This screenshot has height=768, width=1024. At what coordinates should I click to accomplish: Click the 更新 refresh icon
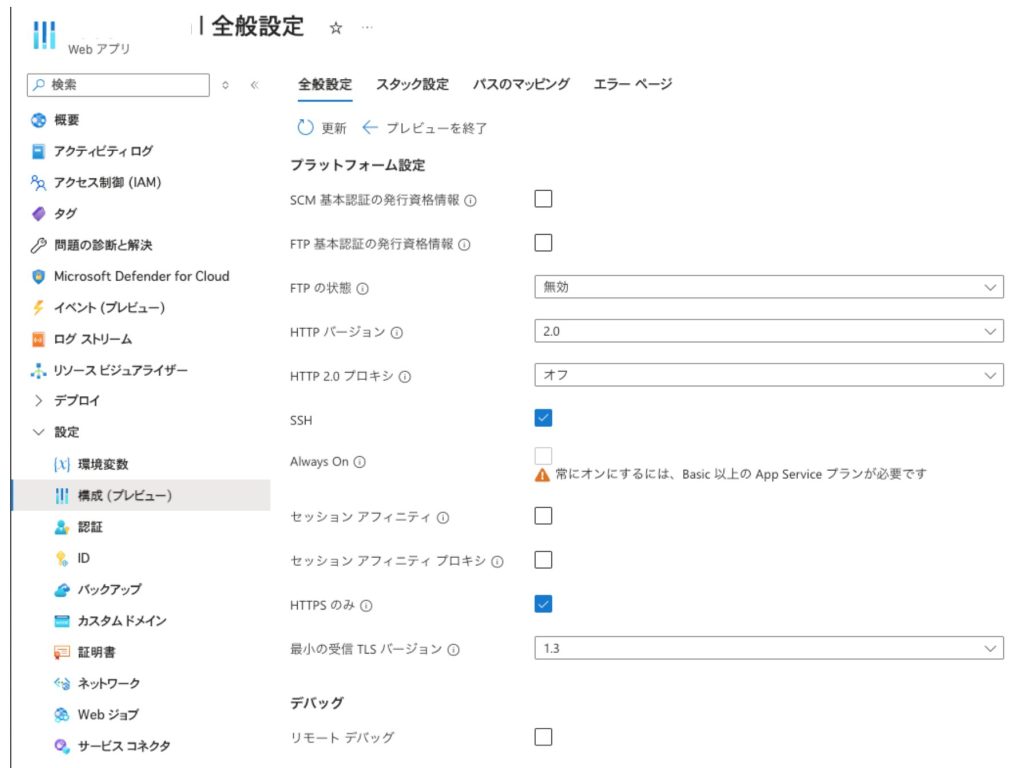coord(305,128)
